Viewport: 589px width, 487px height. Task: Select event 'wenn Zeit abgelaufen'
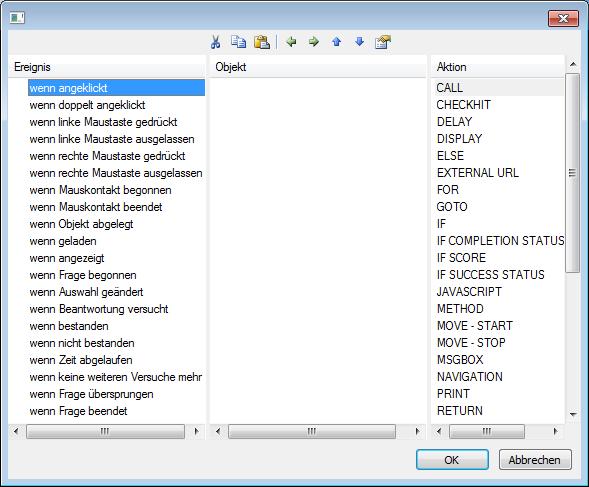81,360
